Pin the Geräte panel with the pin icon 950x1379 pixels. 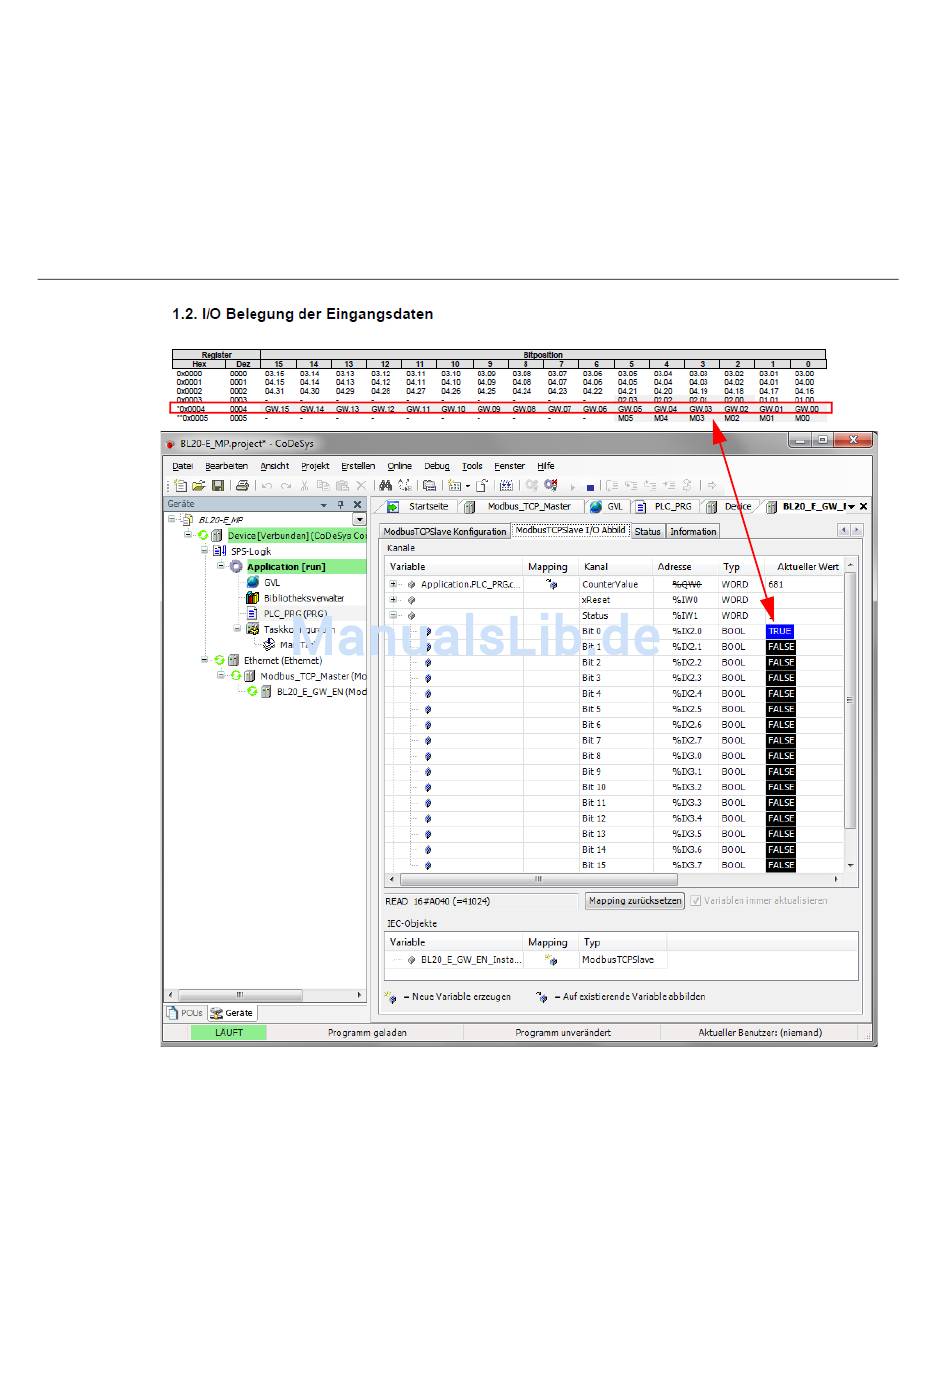tap(340, 505)
